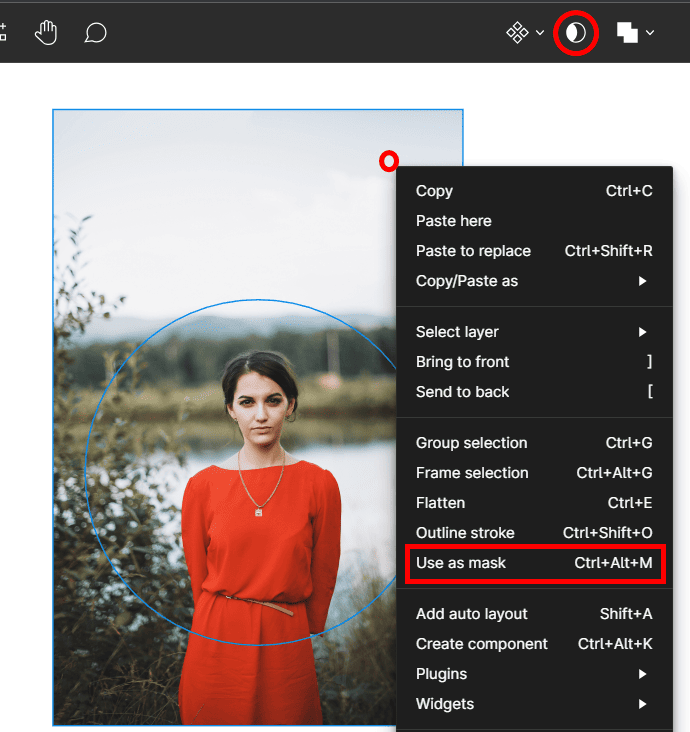
Task: Select Paste here menu entry
Action: click(454, 221)
